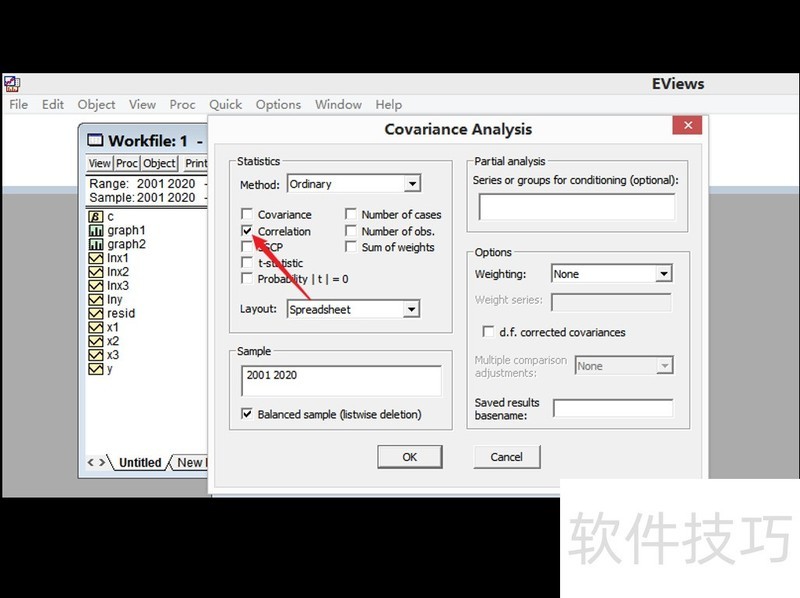Viewport: 800px width, 598px height.
Task: Switch to the Untitled workfile page tab
Action: (x=140, y=463)
